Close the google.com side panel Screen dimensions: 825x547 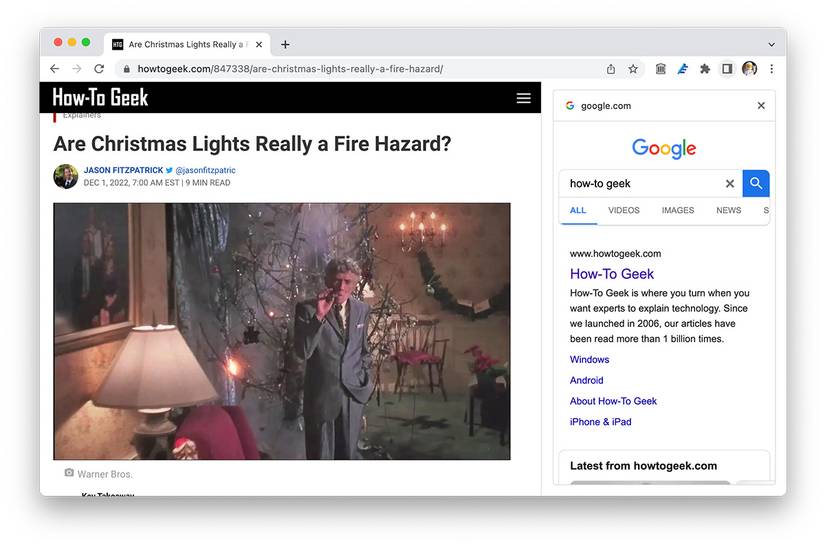(x=761, y=106)
